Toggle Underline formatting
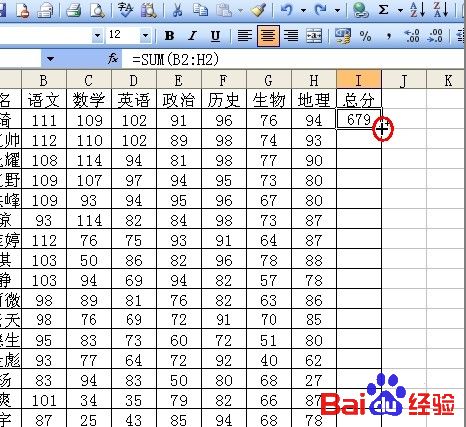This screenshot has width=466, height=427. coord(216,36)
